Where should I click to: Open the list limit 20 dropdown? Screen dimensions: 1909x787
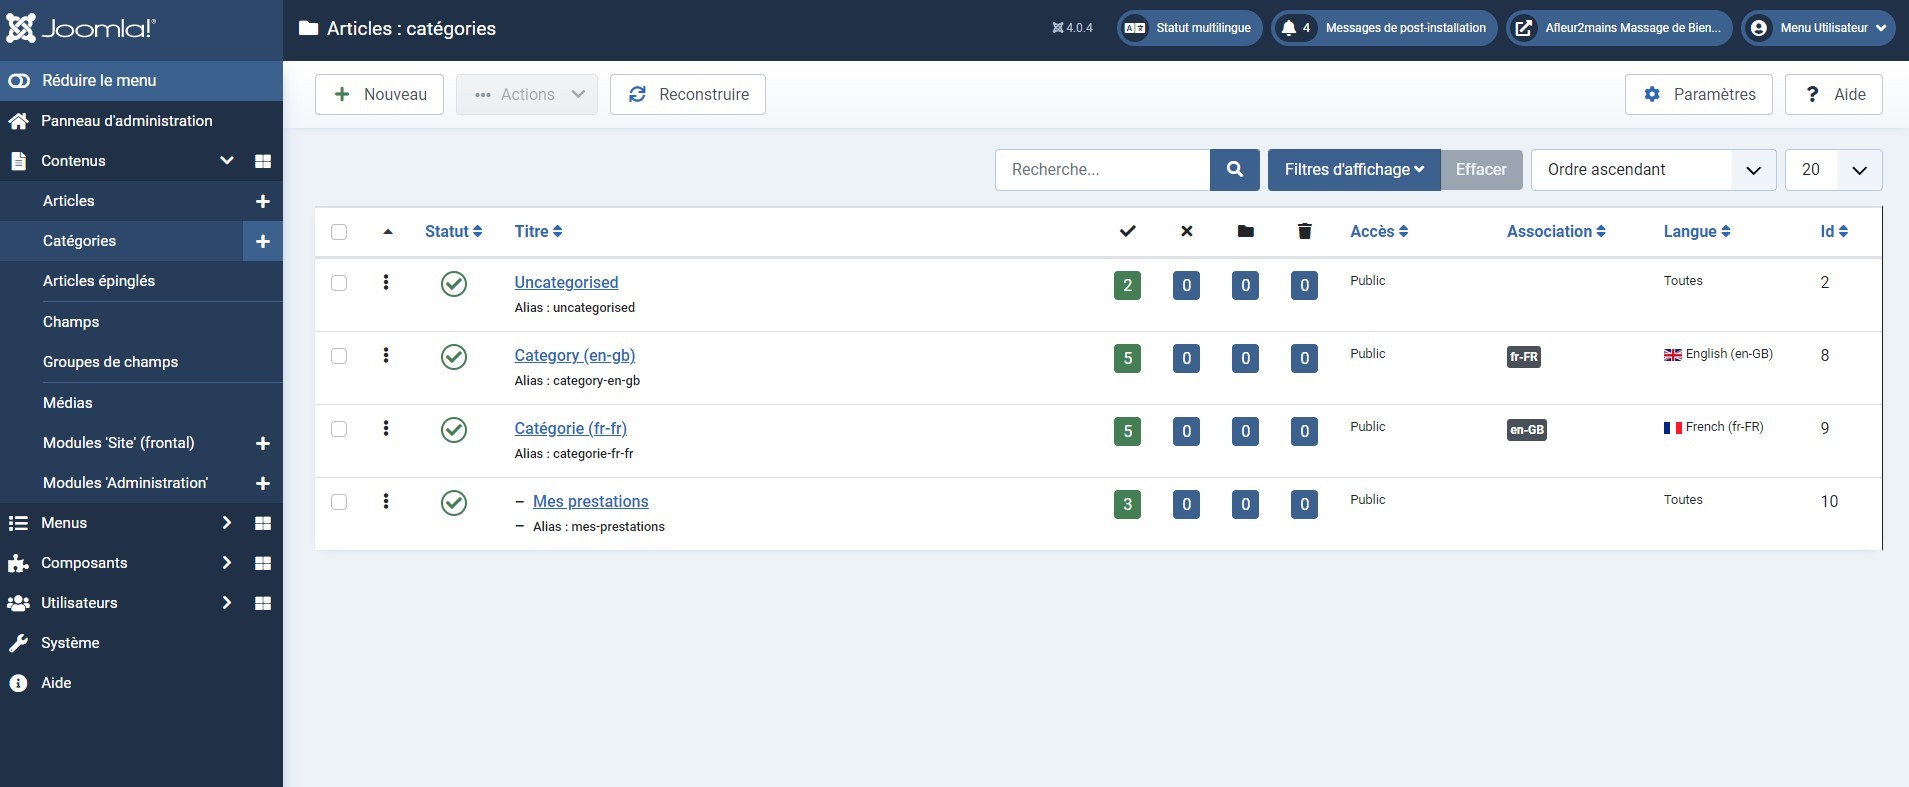pyautogui.click(x=1834, y=170)
